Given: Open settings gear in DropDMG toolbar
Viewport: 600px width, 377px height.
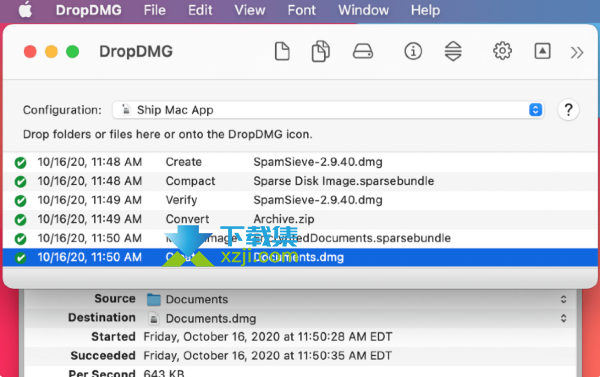Looking at the screenshot, I should coord(502,51).
